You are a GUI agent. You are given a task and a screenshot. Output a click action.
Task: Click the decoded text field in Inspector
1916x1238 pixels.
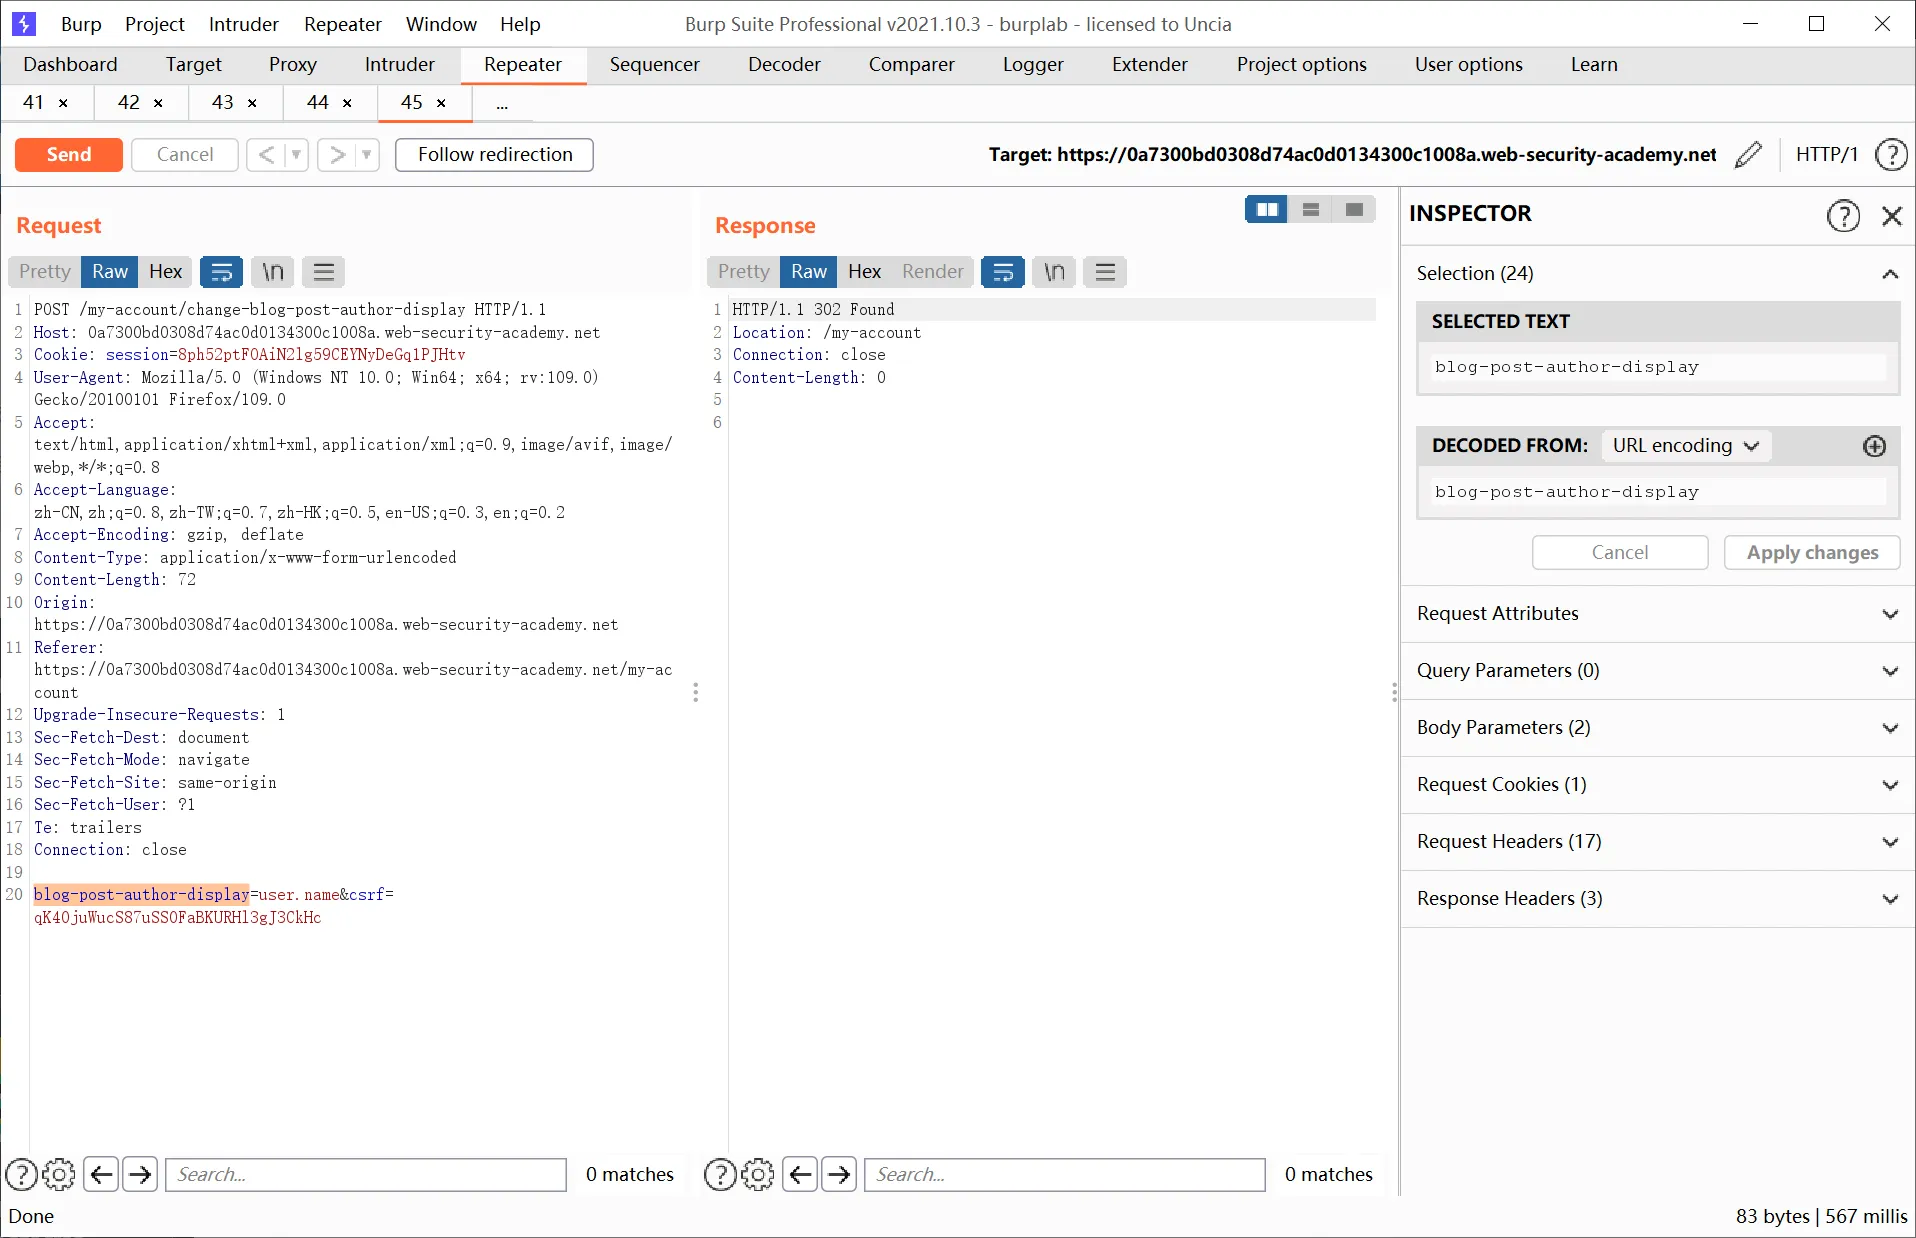tap(1658, 492)
